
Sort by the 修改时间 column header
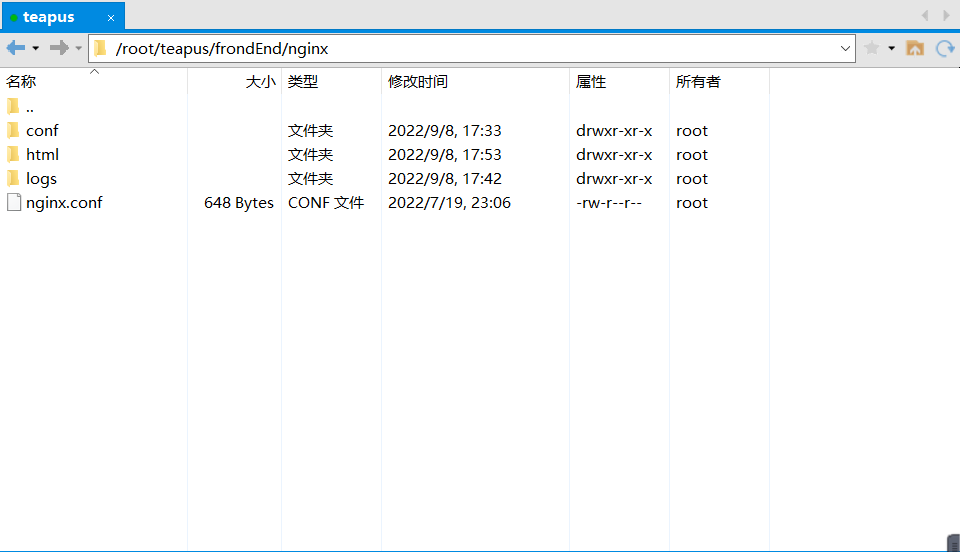click(418, 82)
